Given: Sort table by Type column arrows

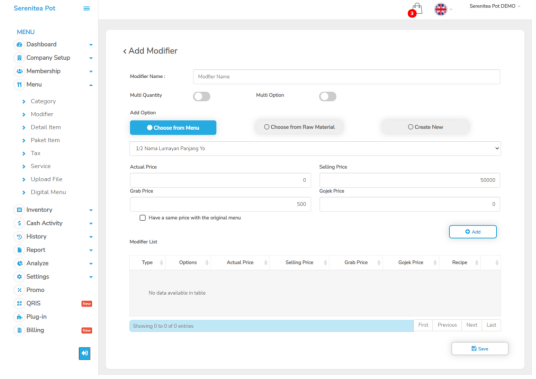Looking at the screenshot, I should tap(161, 262).
